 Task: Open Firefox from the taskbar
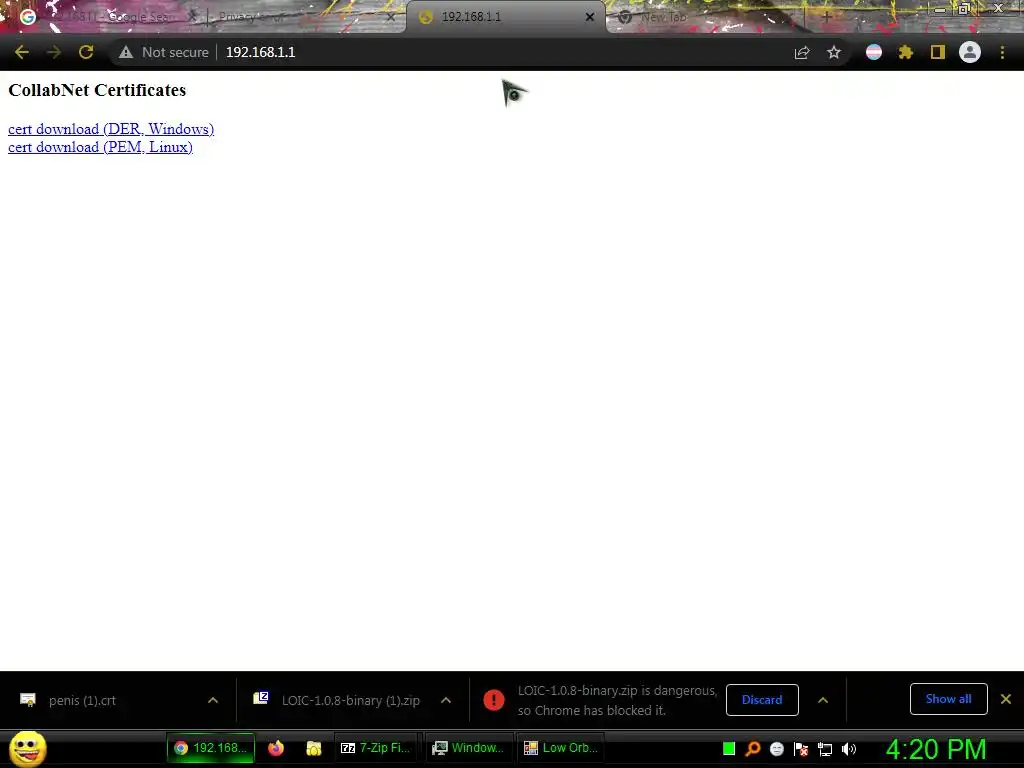pyautogui.click(x=276, y=748)
